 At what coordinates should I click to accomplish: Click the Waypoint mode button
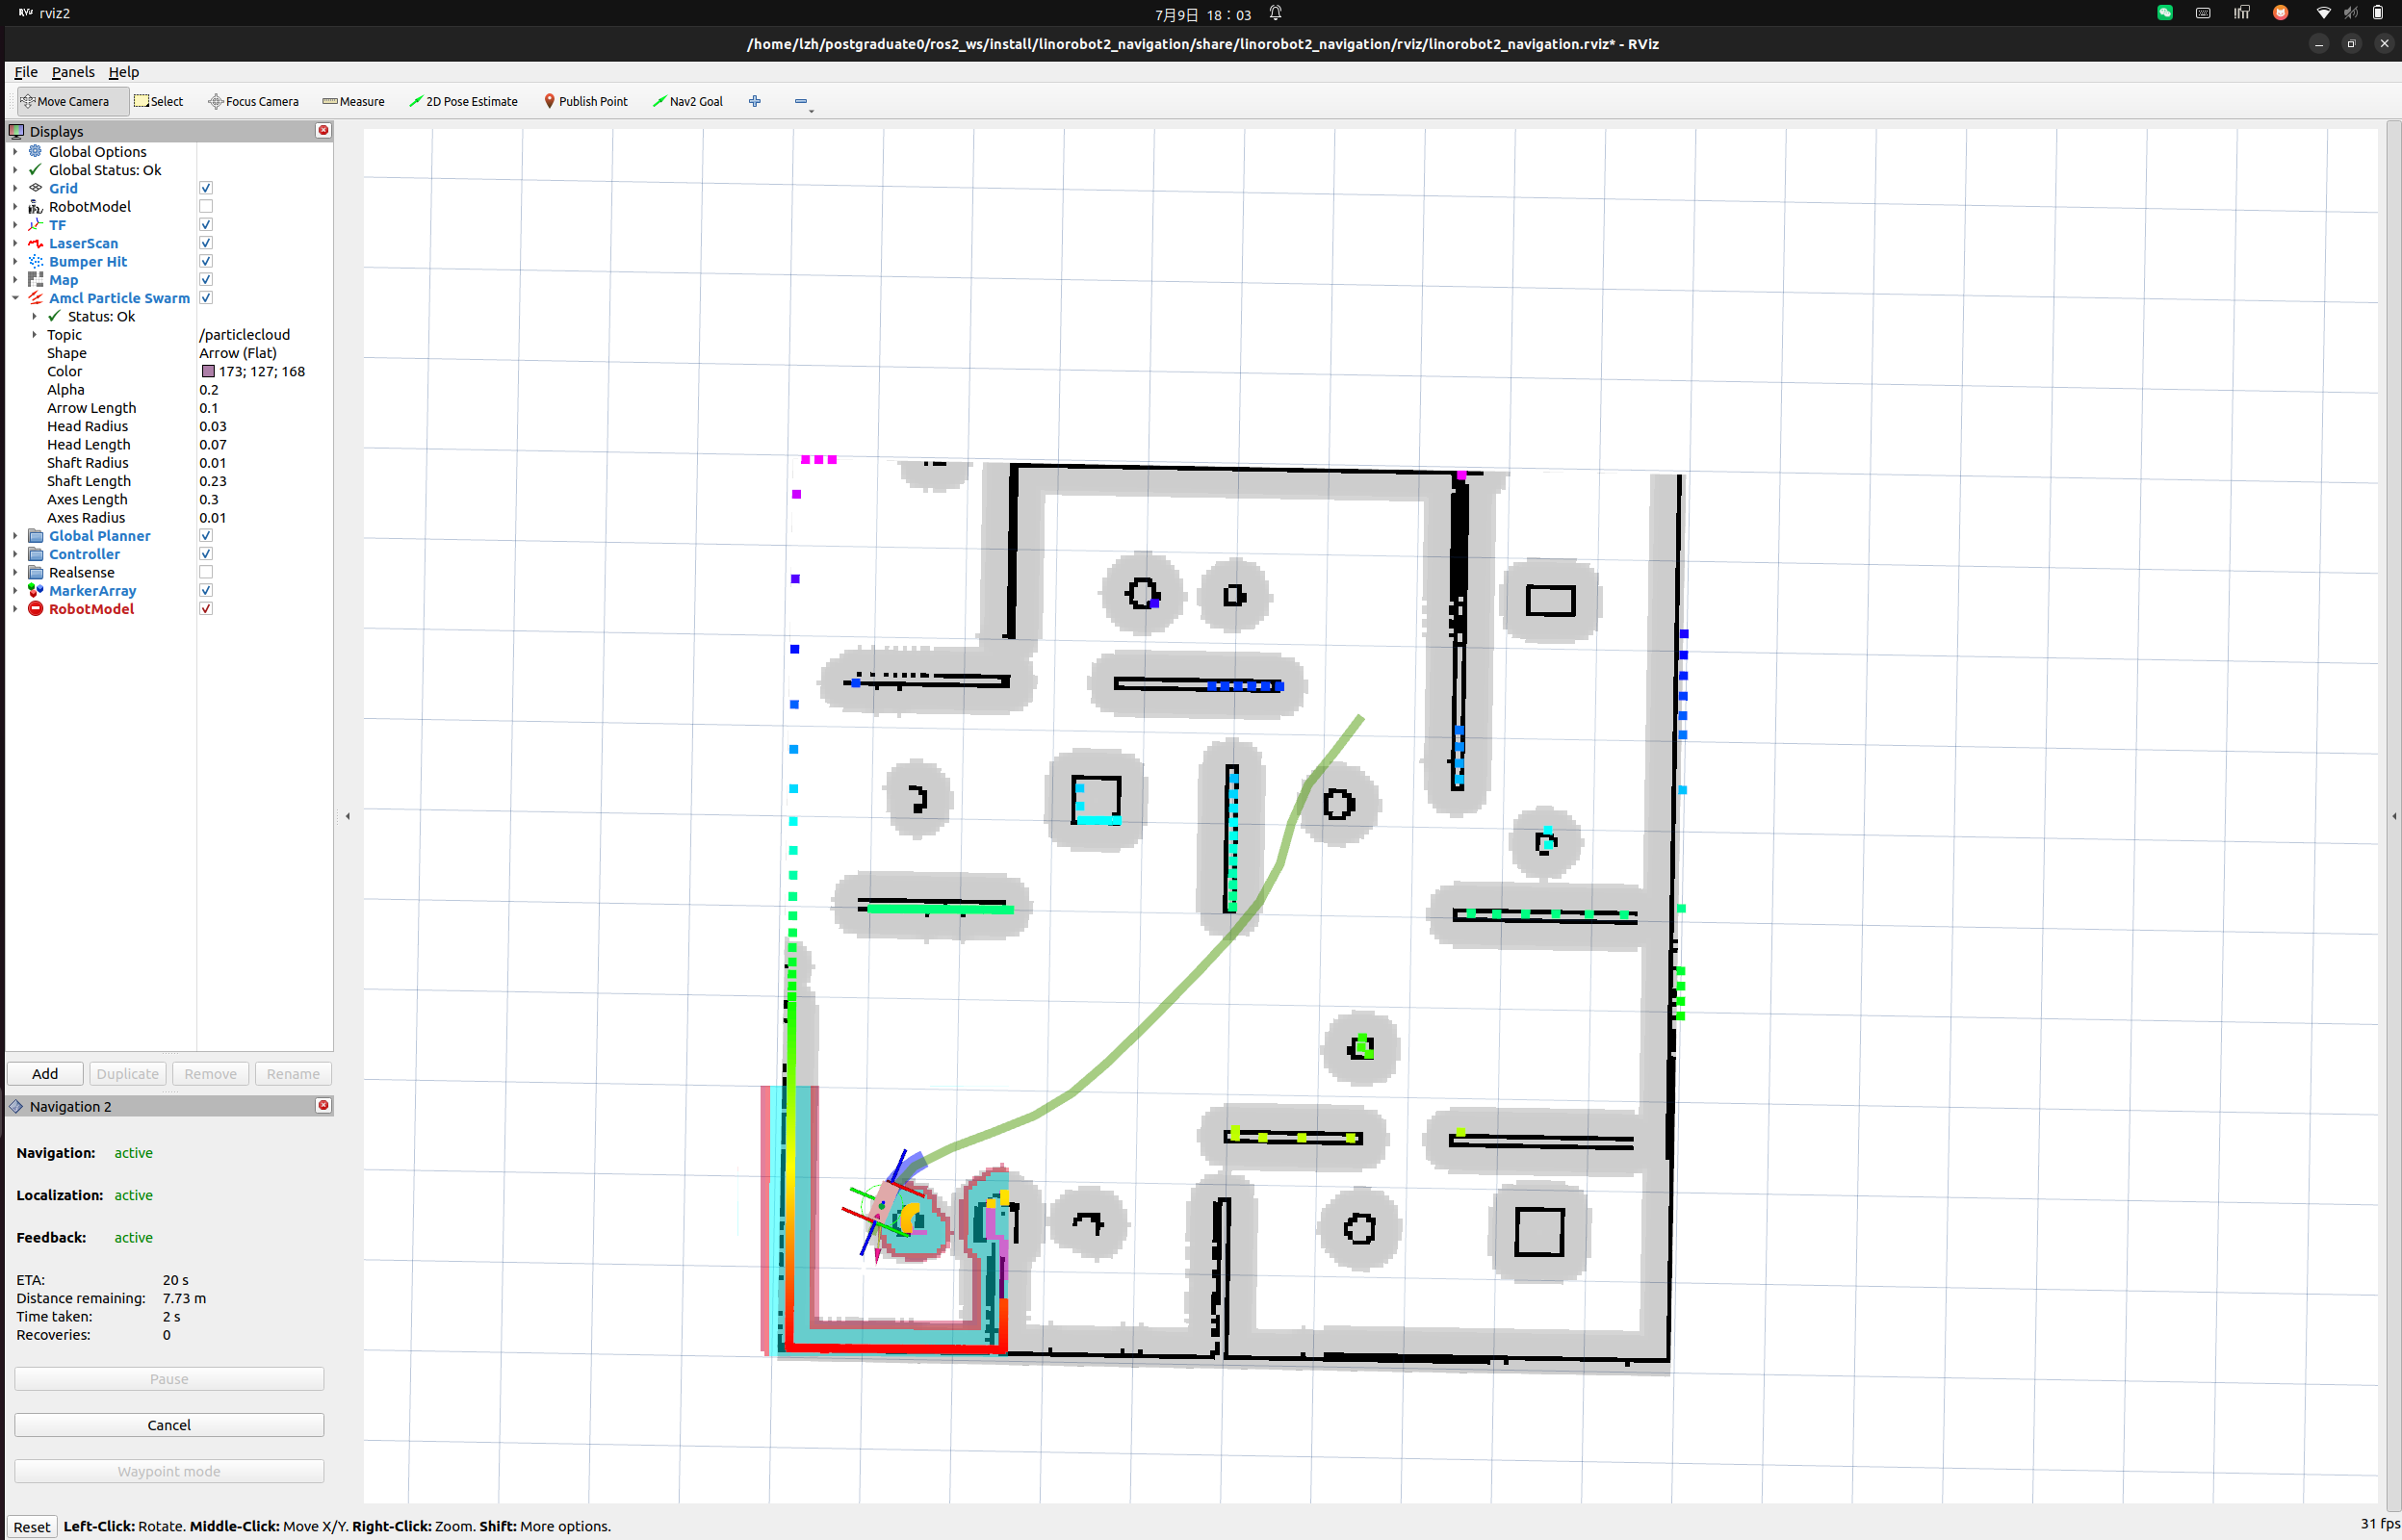[x=169, y=1471]
